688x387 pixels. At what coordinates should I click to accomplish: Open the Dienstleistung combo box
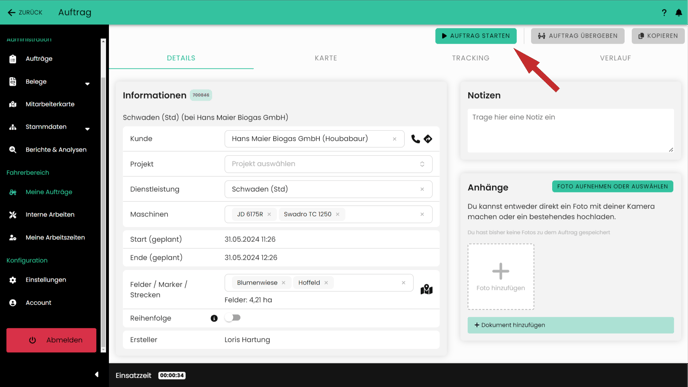pyautogui.click(x=328, y=189)
